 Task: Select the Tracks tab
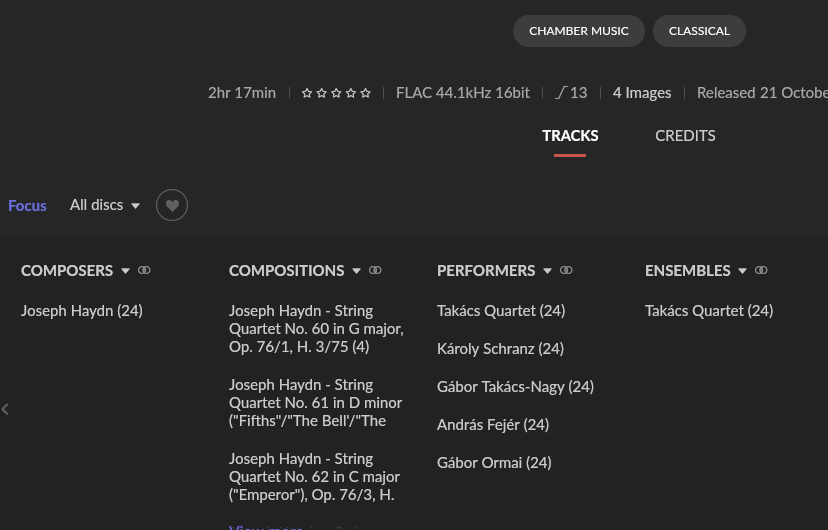click(x=570, y=136)
